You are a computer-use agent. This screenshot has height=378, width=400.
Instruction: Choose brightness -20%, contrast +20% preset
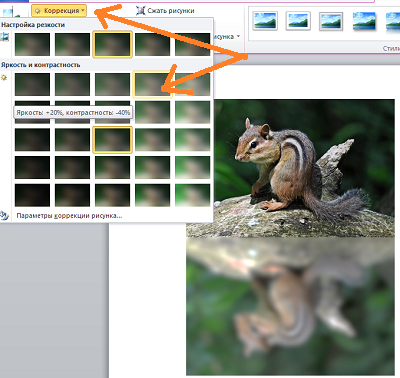[x=72, y=167]
